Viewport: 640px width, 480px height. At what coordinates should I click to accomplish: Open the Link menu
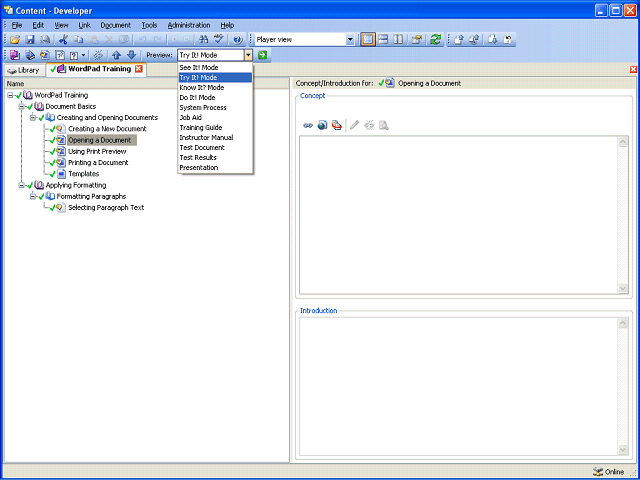(84, 25)
